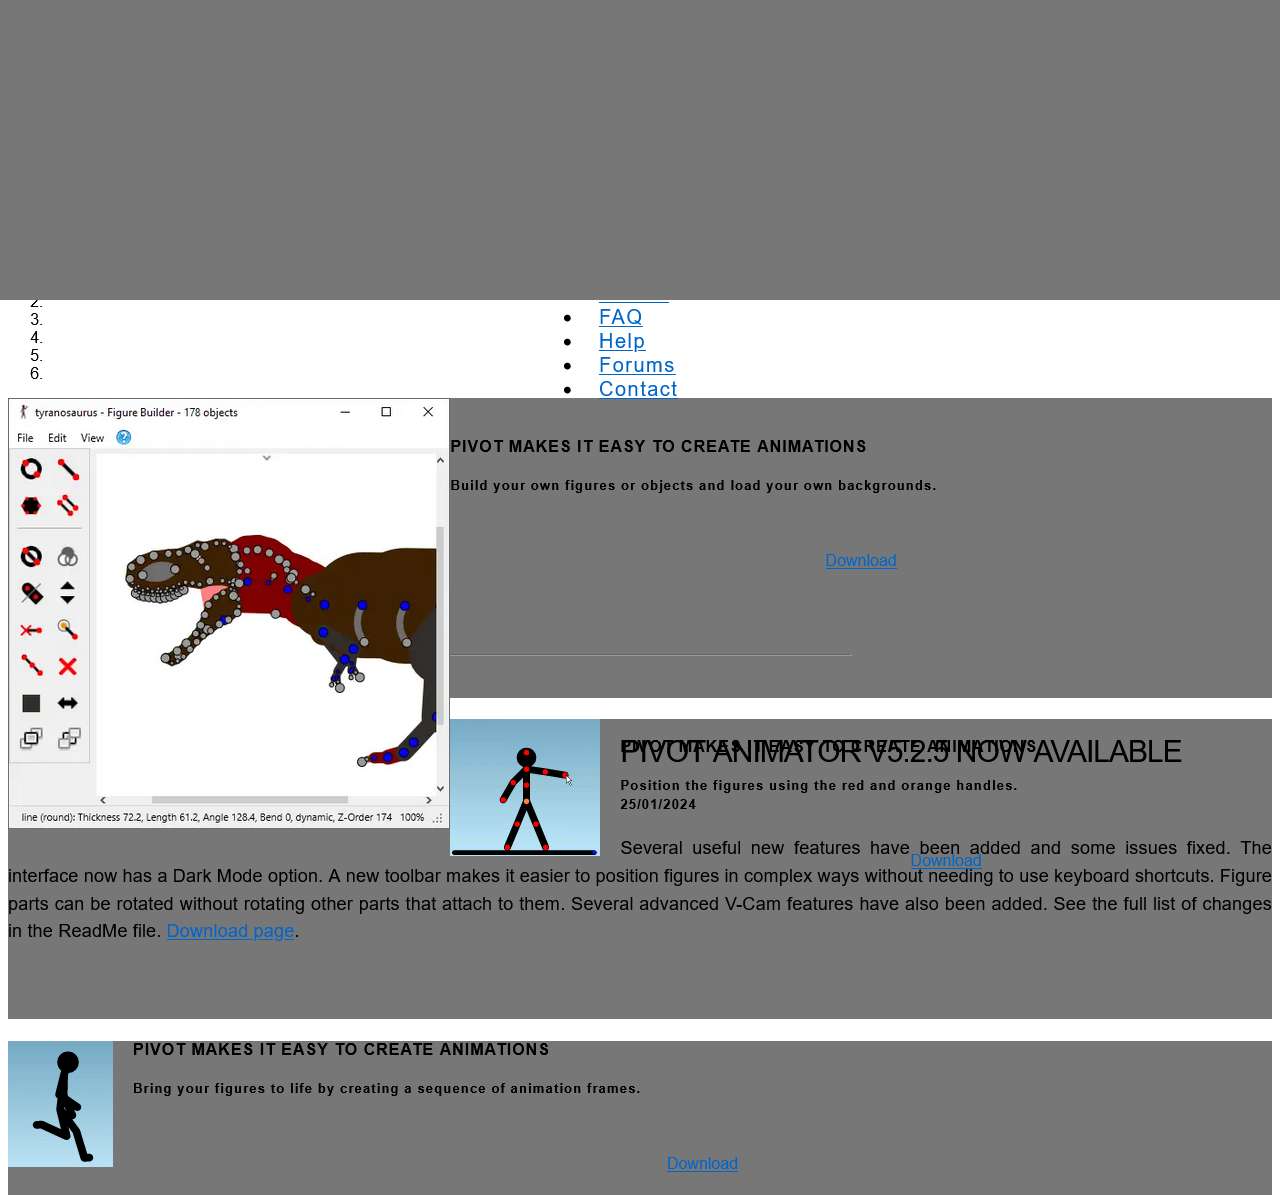This screenshot has height=1195, width=1280.
Task: Open the Help navigation link
Action: tap(622, 341)
